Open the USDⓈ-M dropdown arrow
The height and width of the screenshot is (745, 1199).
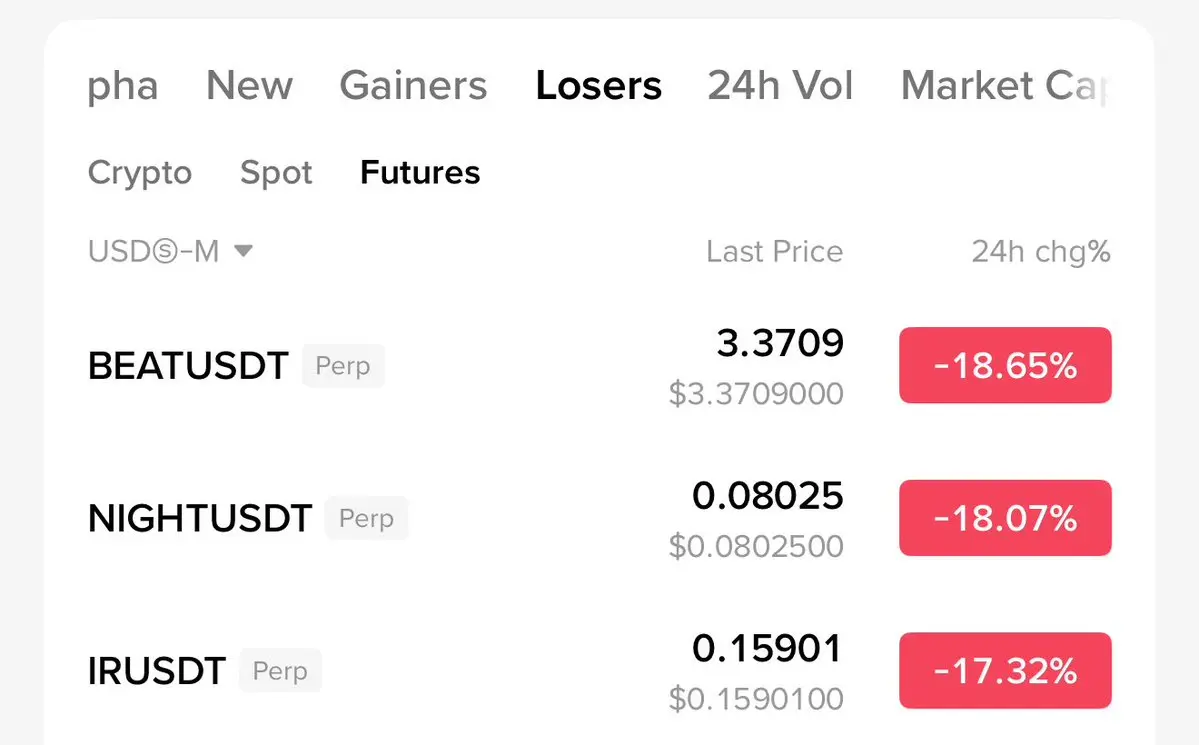pyautogui.click(x=243, y=251)
